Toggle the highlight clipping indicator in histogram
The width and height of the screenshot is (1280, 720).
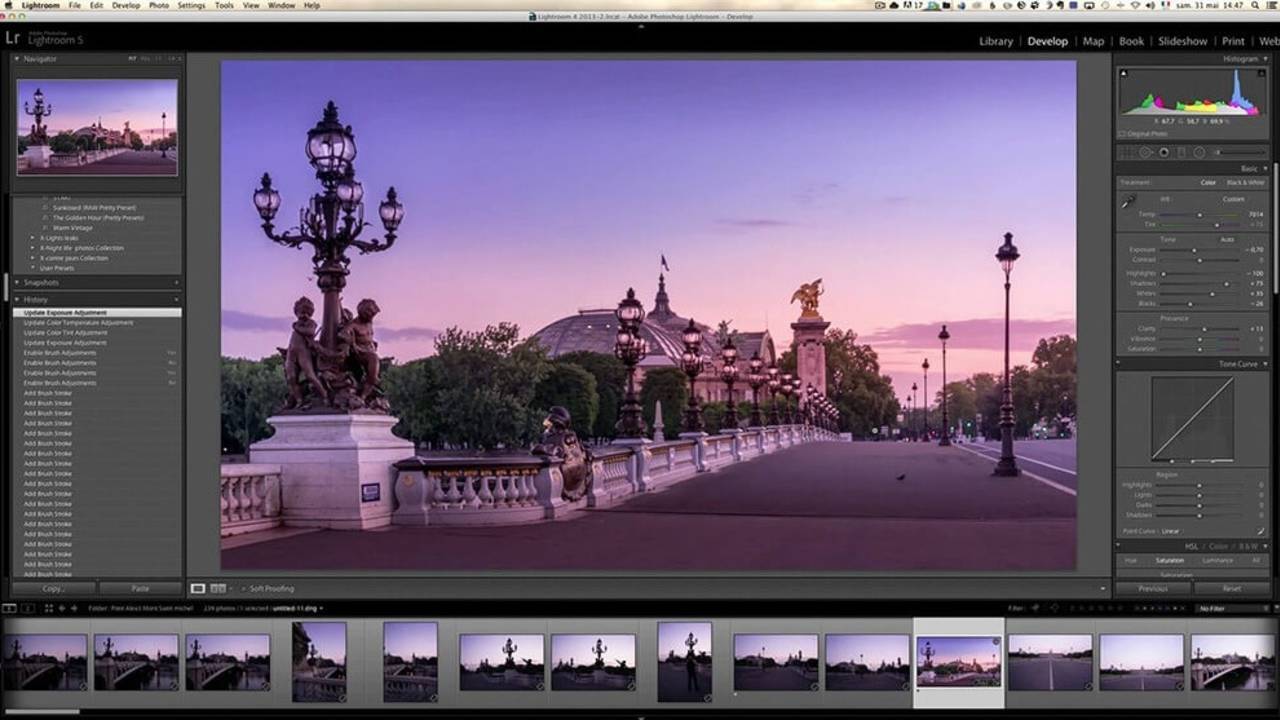[x=1262, y=73]
